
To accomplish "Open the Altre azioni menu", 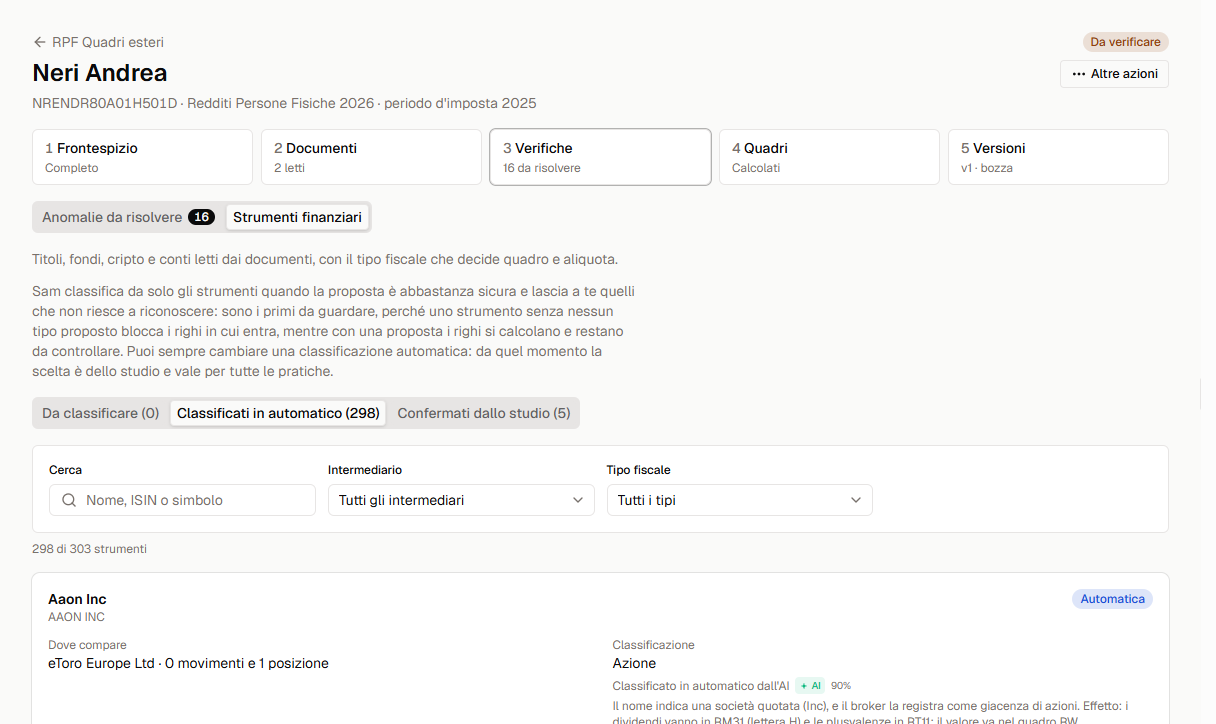I will tap(1114, 74).
